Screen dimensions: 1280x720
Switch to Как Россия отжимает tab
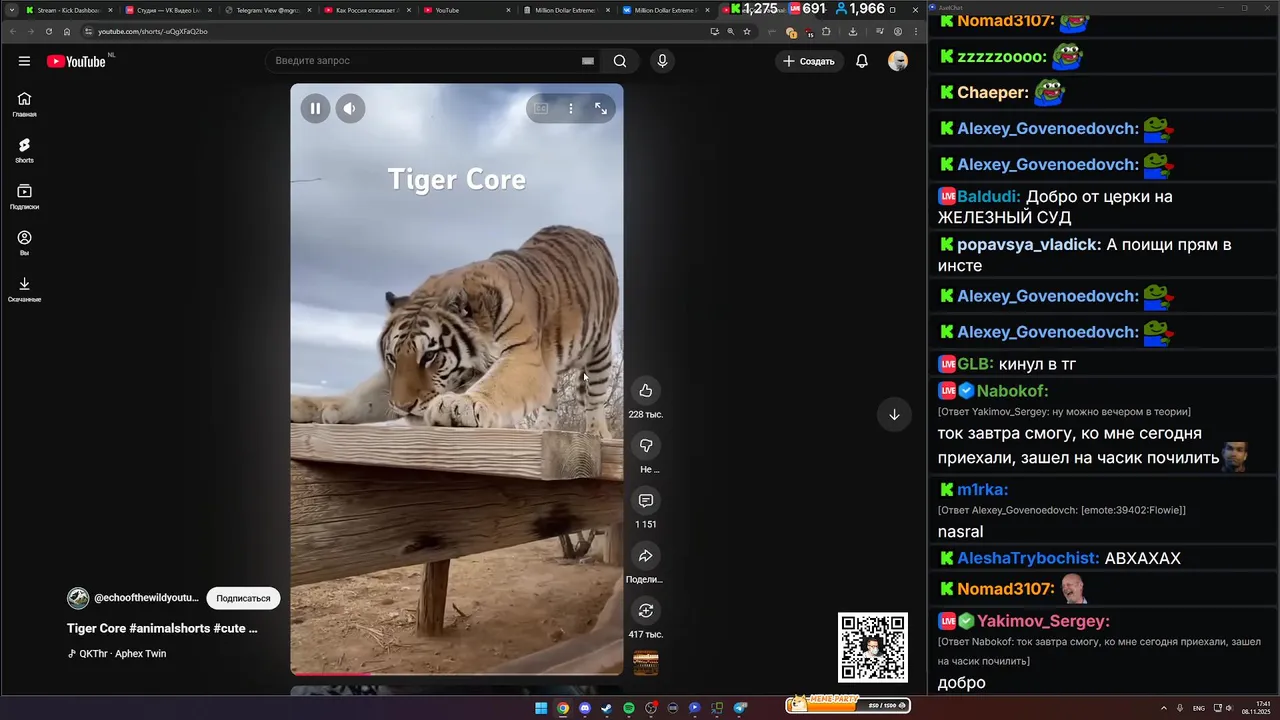(x=365, y=10)
